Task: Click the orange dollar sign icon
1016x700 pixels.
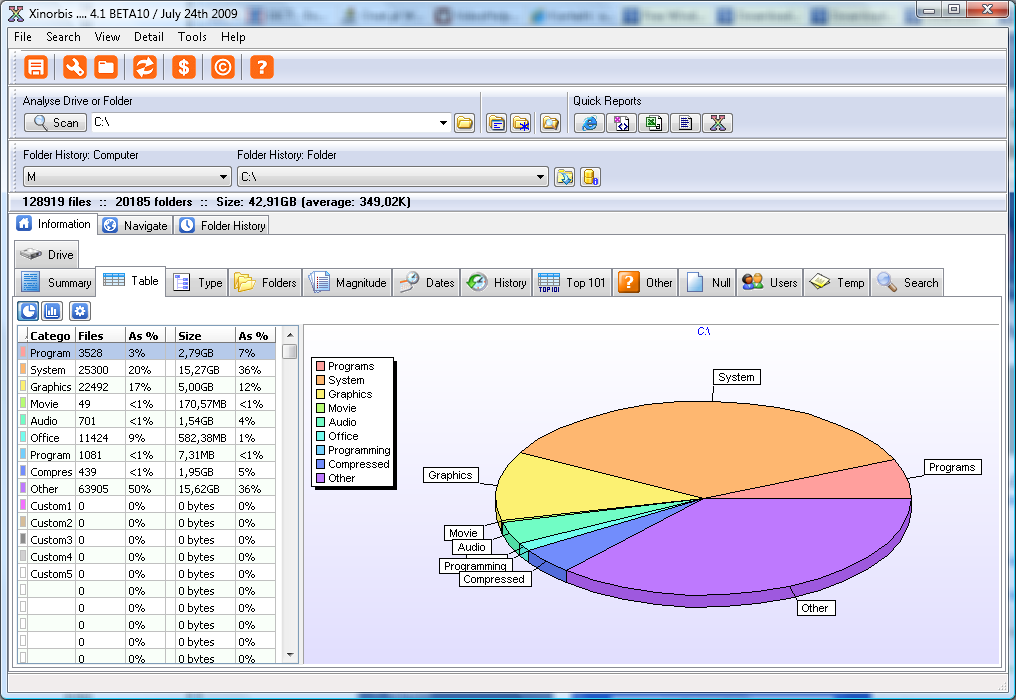Action: (x=184, y=67)
